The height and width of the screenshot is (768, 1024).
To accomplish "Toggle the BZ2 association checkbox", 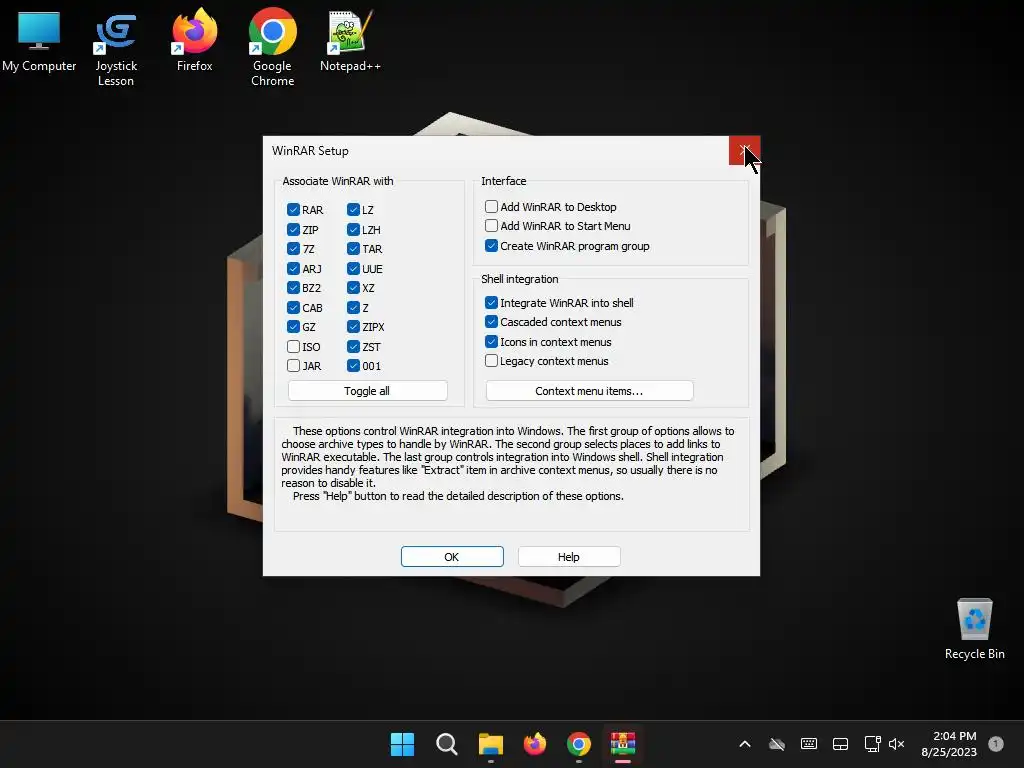I will pos(293,287).
